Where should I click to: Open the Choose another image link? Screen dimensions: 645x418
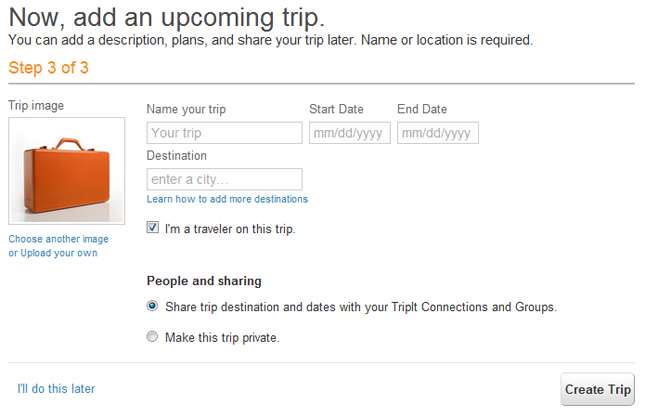click(58, 239)
